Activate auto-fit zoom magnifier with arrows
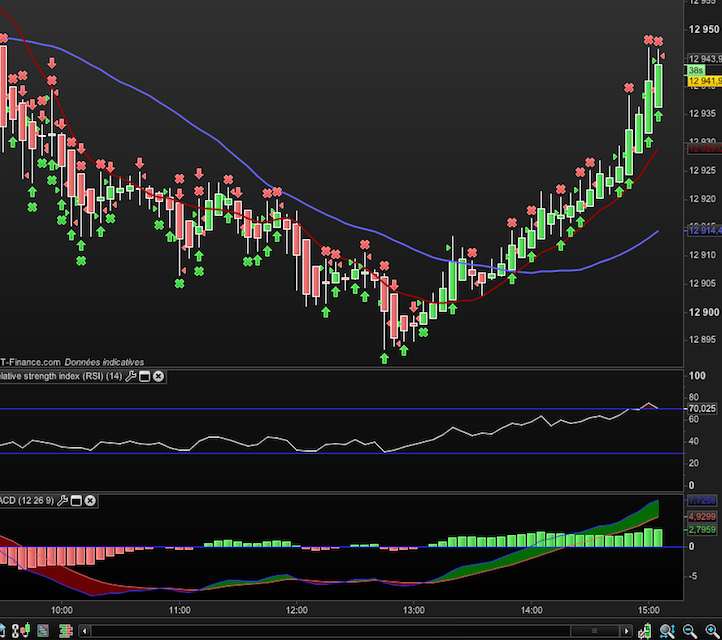 (668, 631)
